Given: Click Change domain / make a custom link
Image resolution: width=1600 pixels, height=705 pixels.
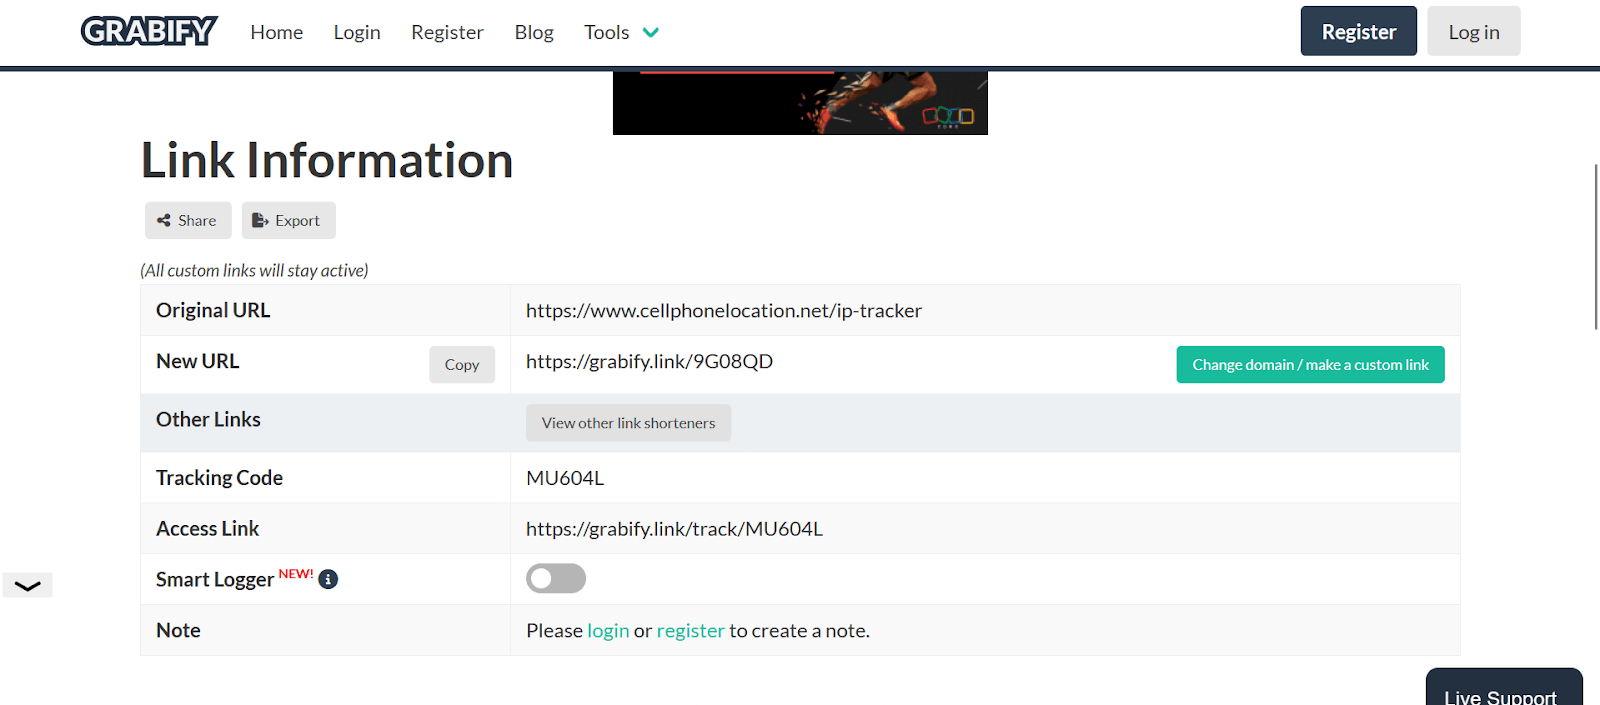Looking at the screenshot, I should click(x=1310, y=365).
